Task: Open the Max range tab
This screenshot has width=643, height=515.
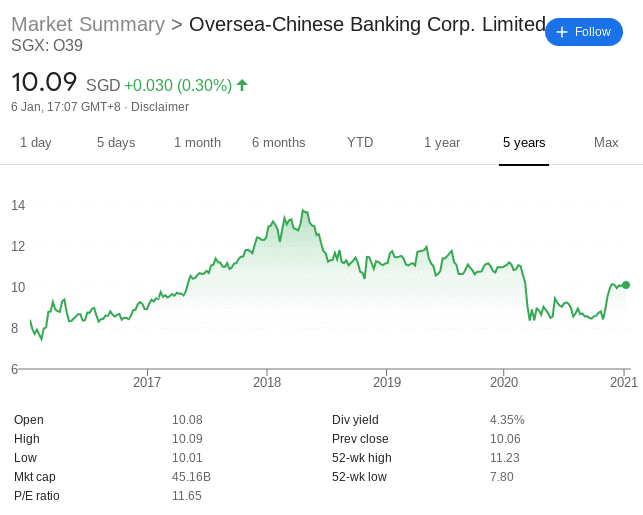Action: pyautogui.click(x=606, y=142)
